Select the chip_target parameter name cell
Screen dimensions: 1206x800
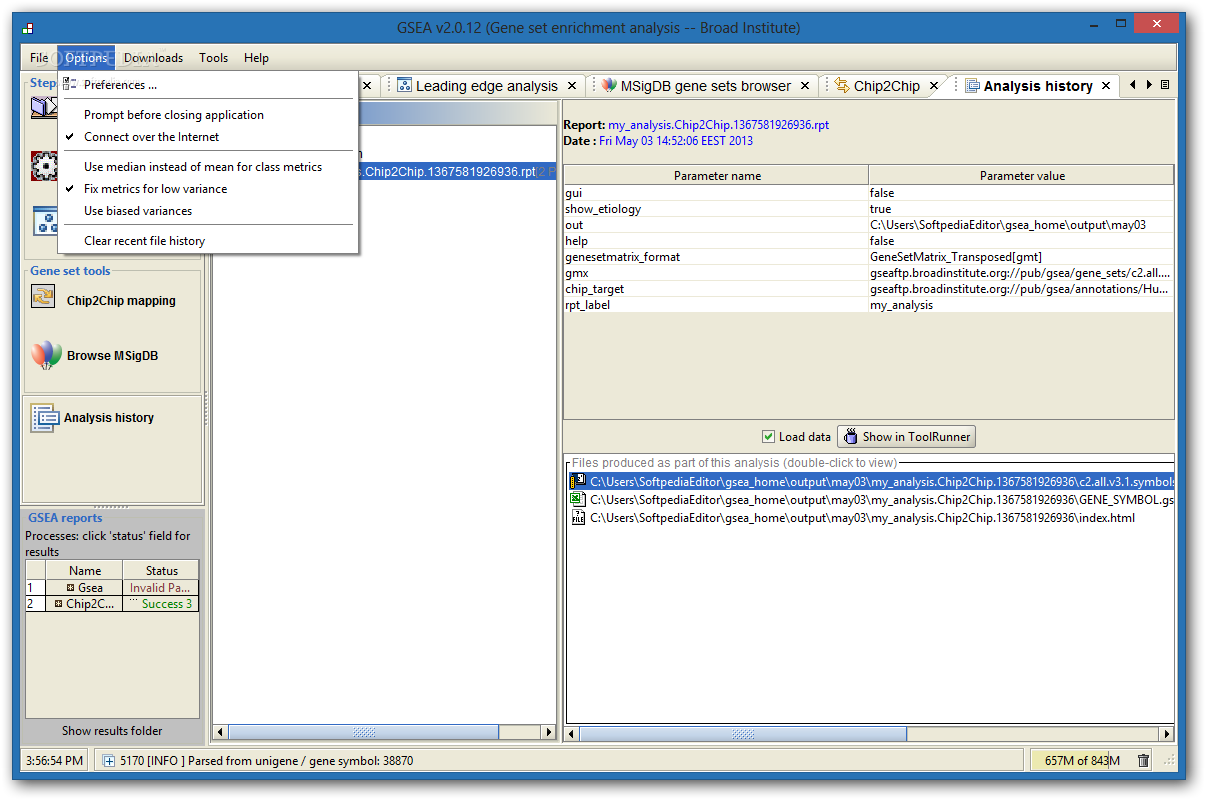coord(716,289)
